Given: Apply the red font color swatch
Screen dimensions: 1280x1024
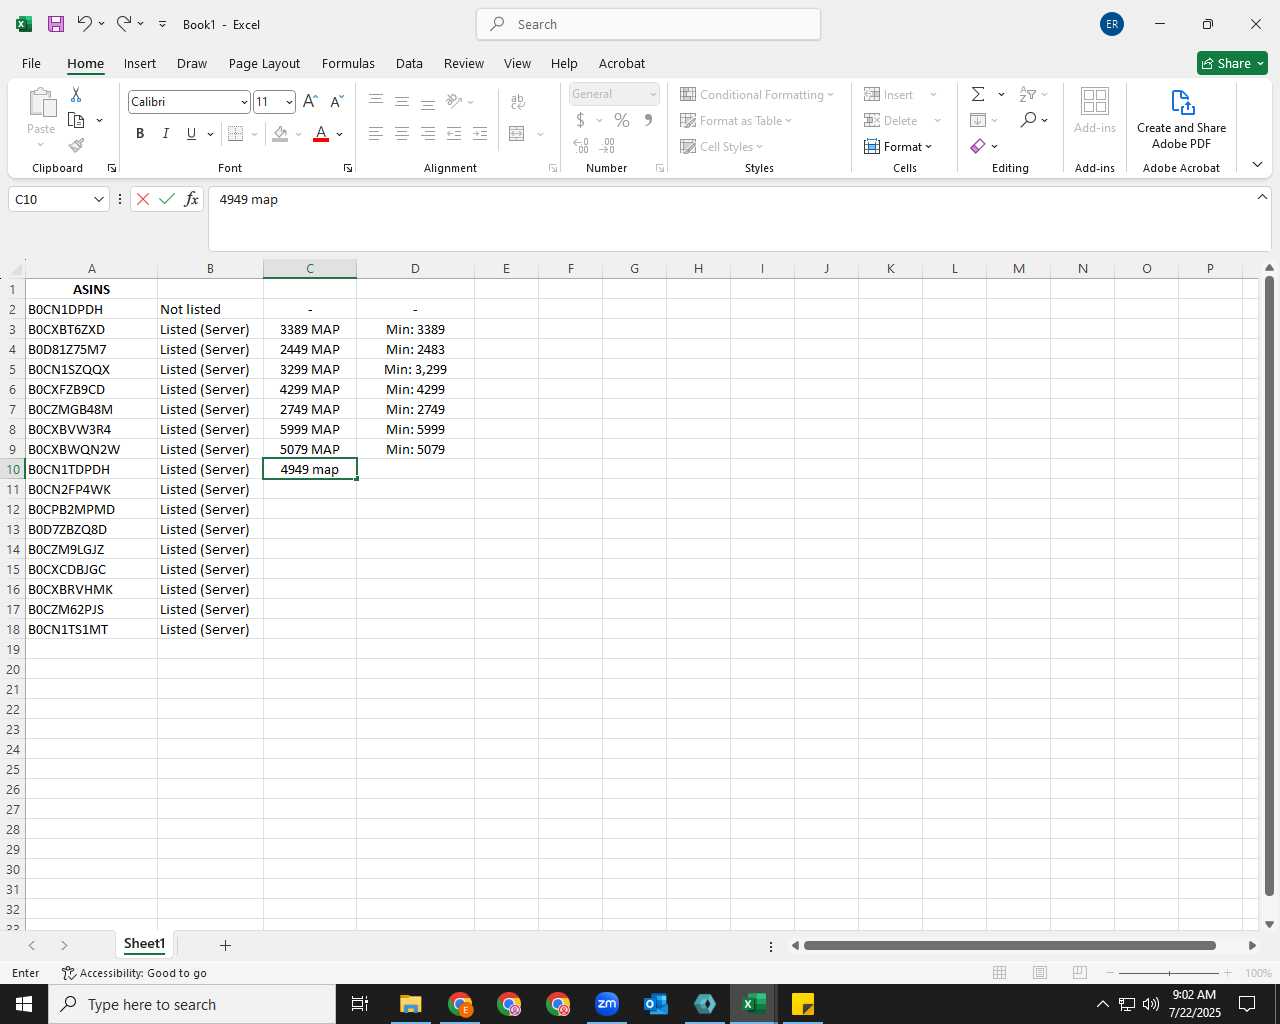Looking at the screenshot, I should click(321, 134).
